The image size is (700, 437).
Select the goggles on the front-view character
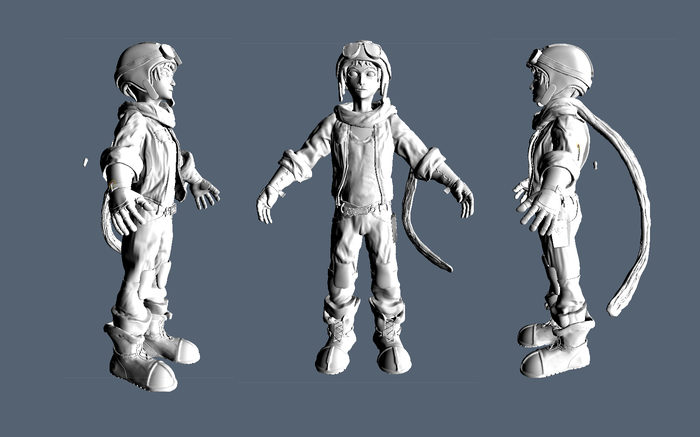[362, 50]
